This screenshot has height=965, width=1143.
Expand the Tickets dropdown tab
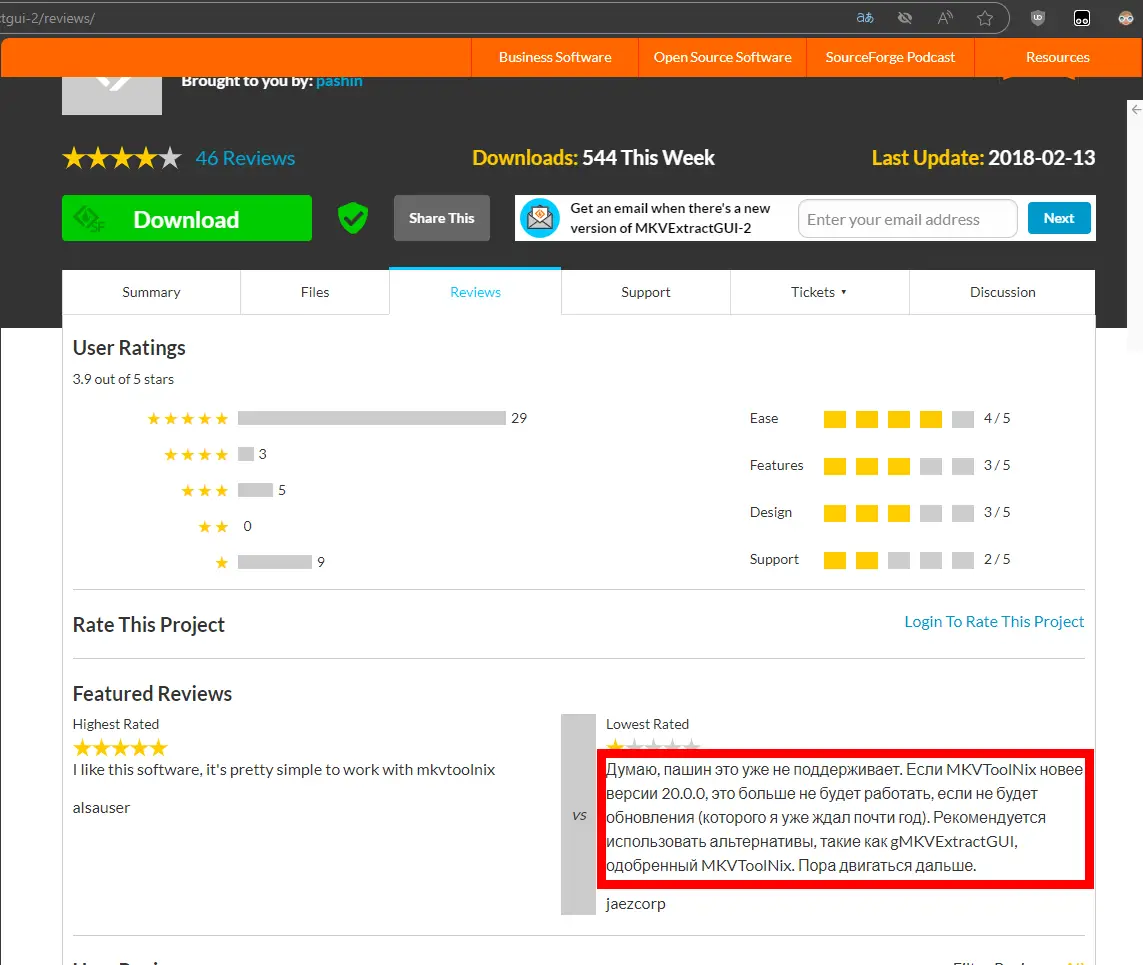point(819,292)
